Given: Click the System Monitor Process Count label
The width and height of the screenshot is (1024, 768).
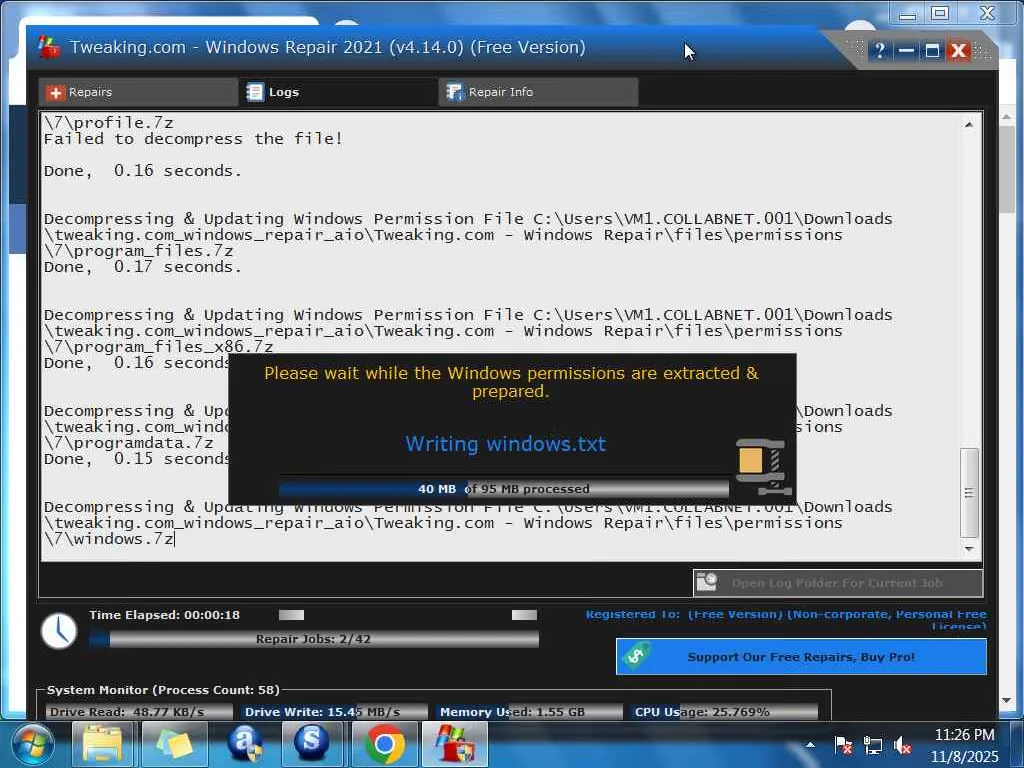Looking at the screenshot, I should [x=163, y=690].
